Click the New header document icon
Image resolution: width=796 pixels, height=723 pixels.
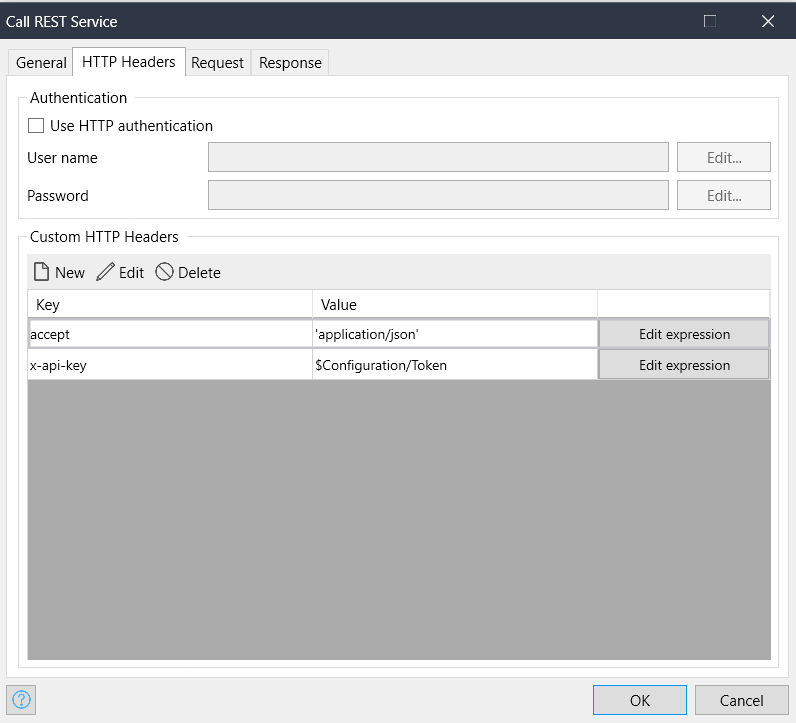pyautogui.click(x=42, y=272)
